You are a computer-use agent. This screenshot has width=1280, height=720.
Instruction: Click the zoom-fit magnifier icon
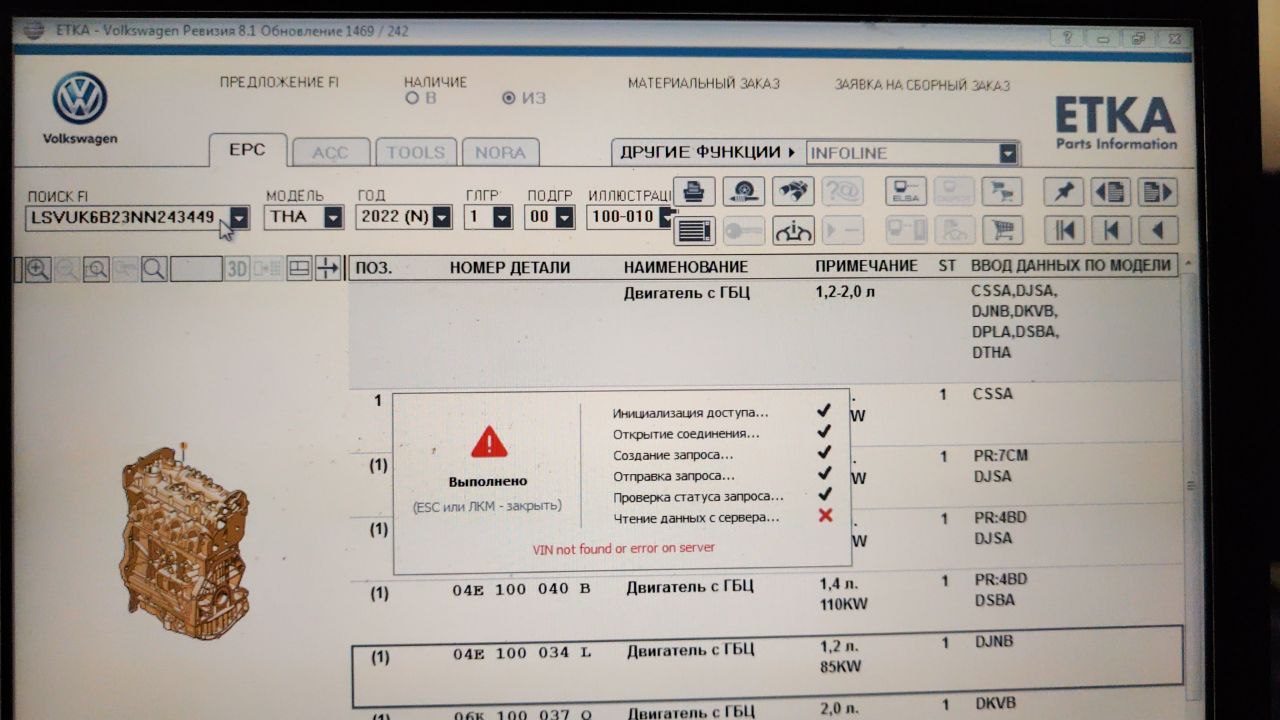96,269
